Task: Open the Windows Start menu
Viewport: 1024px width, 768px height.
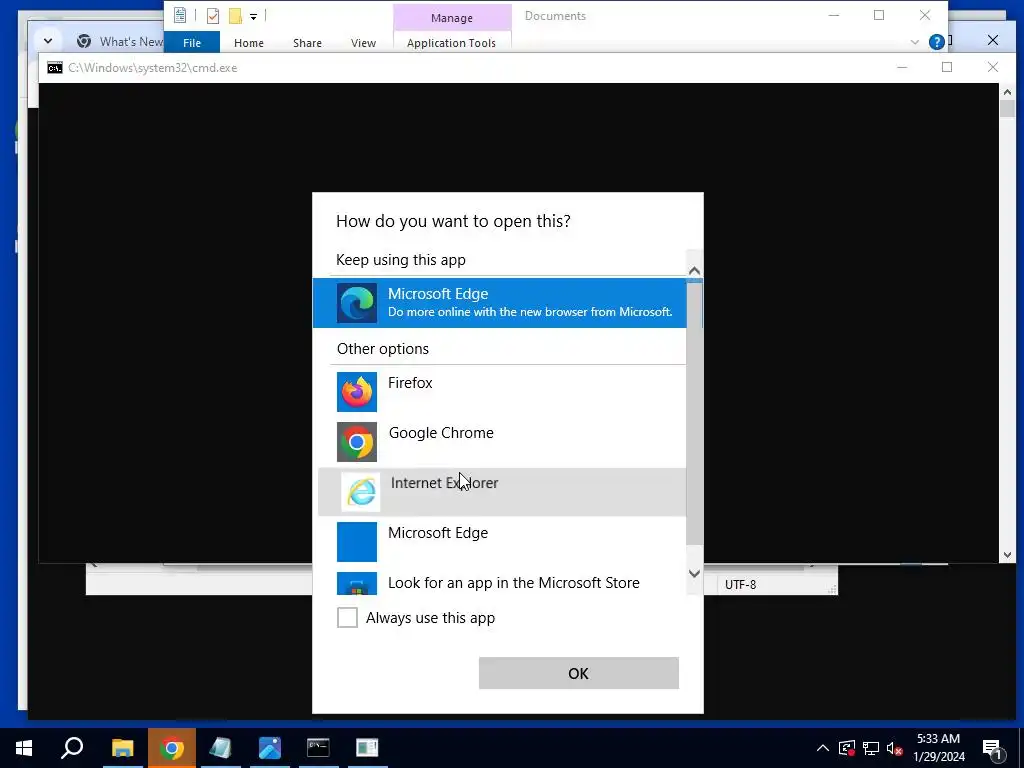Action: click(24, 748)
